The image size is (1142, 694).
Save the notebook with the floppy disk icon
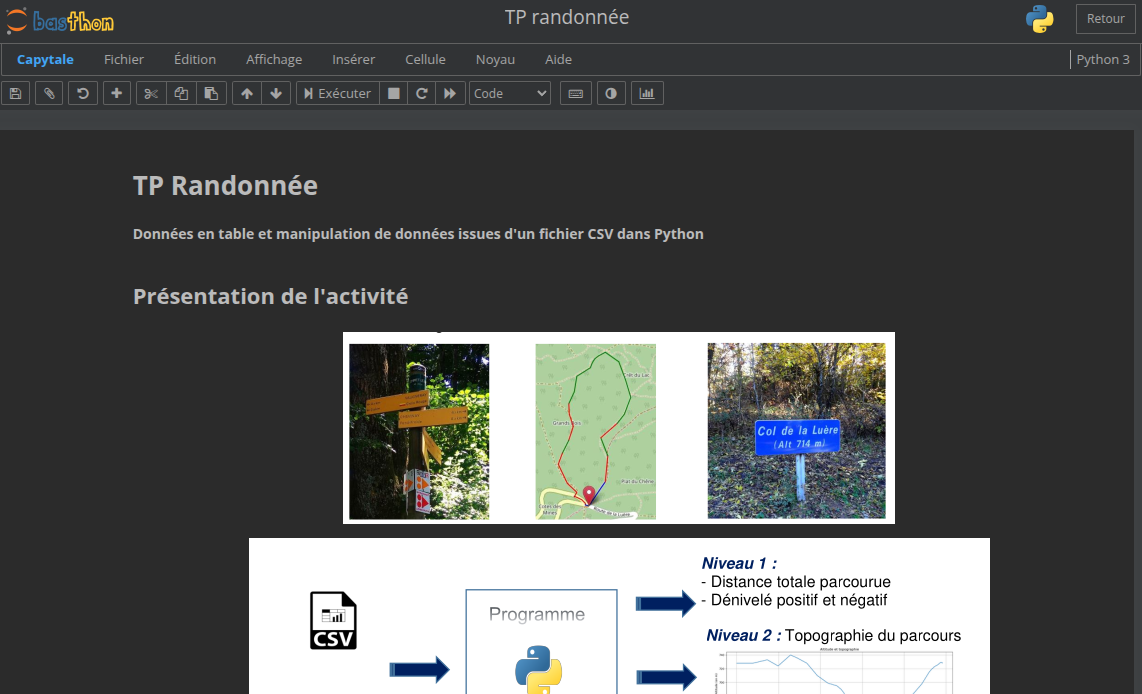pyautogui.click(x=15, y=93)
